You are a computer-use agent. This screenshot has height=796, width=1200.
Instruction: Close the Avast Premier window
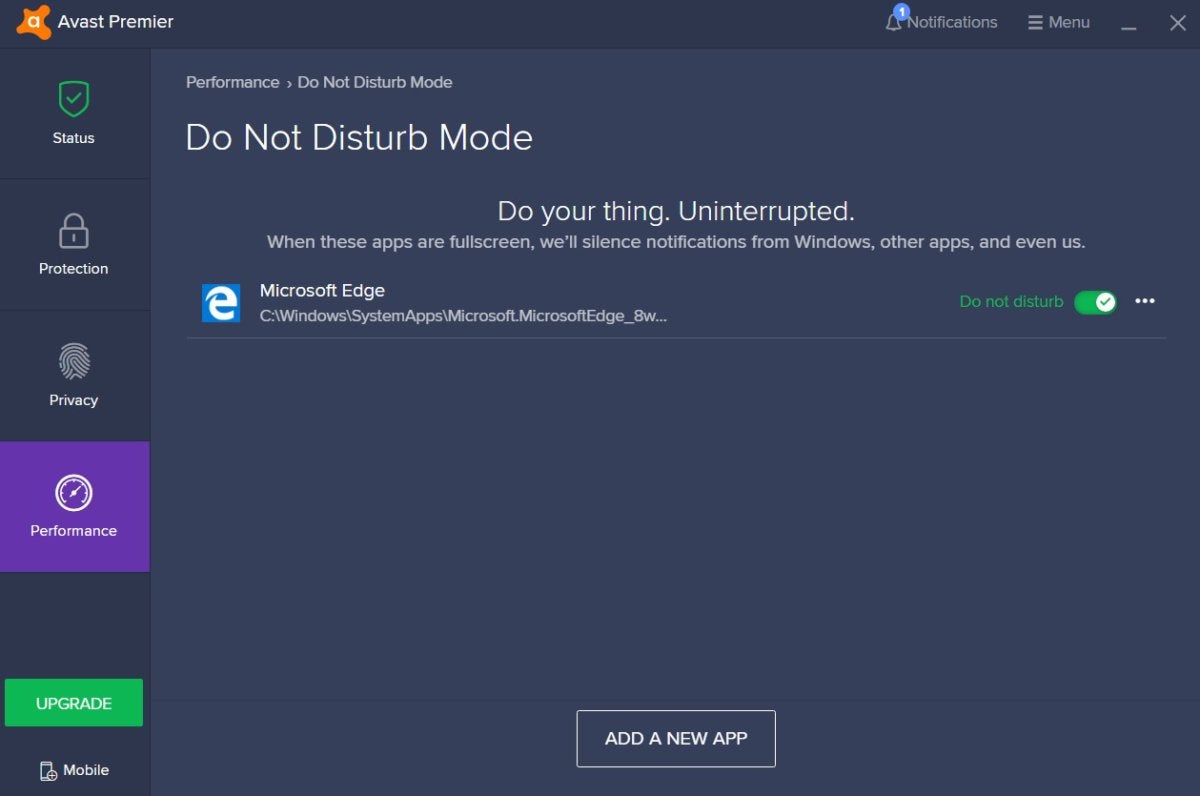click(x=1177, y=22)
